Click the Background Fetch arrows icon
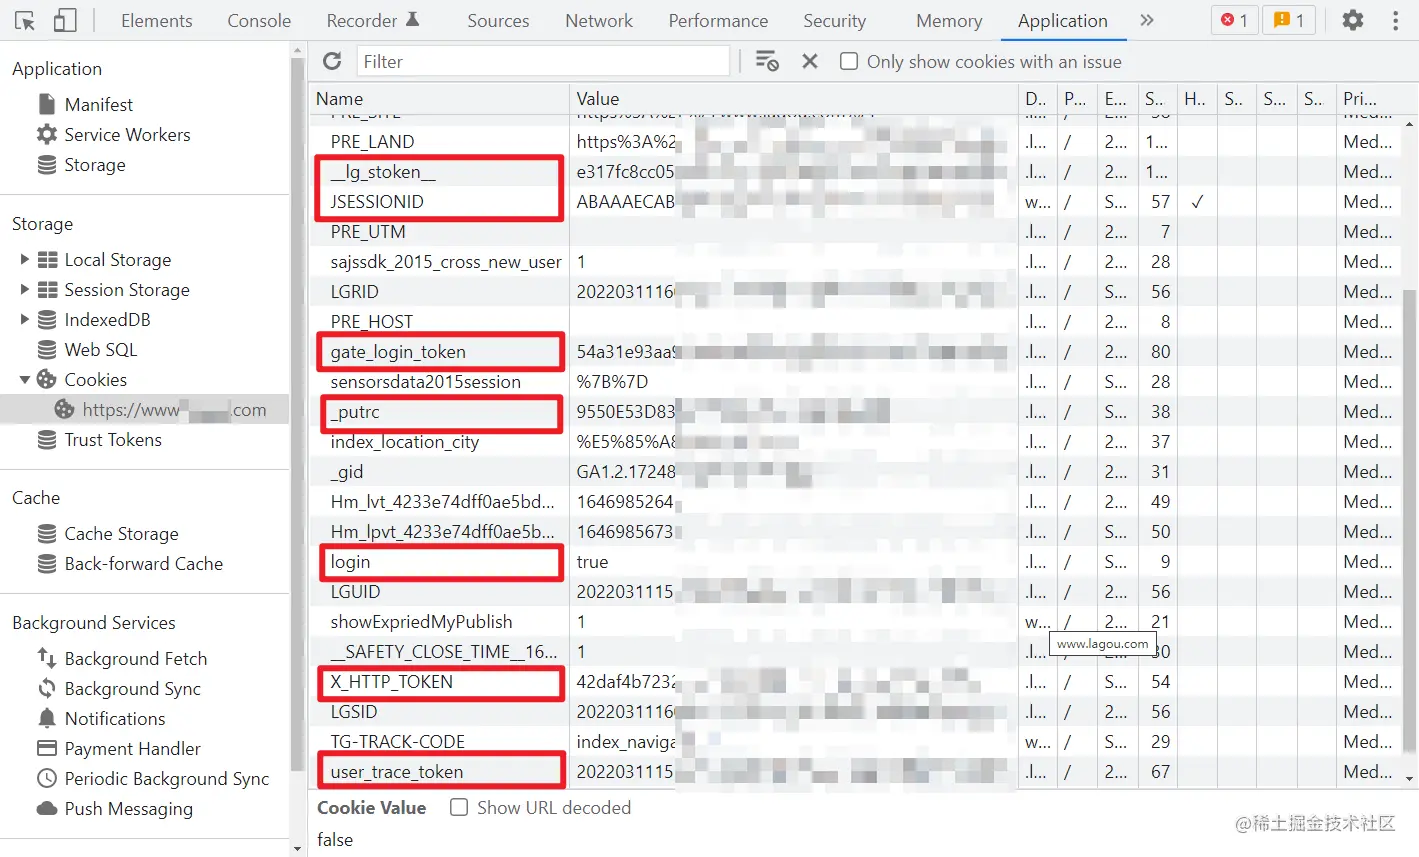This screenshot has width=1419, height=857. click(x=47, y=658)
